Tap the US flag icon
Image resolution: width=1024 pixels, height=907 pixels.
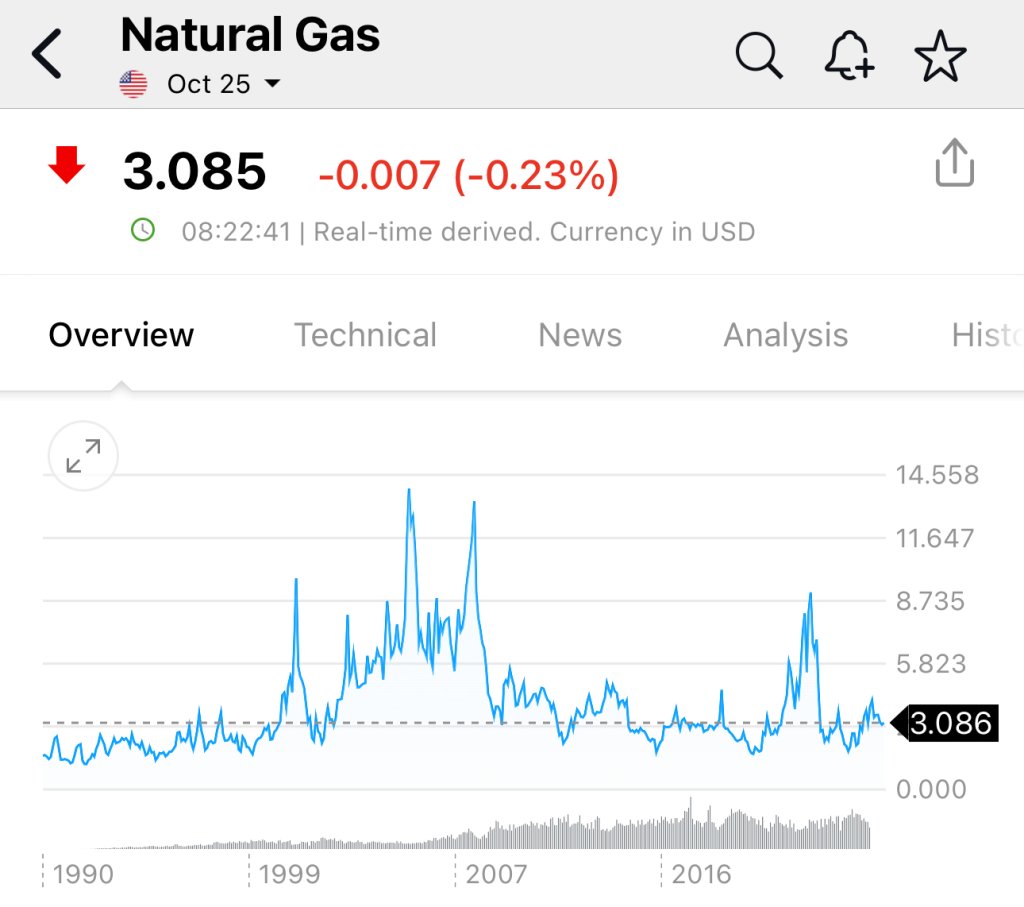pos(133,84)
